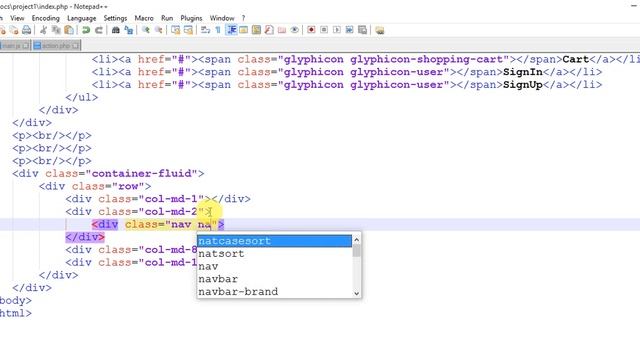Close the action.php tab

(x=76, y=46)
